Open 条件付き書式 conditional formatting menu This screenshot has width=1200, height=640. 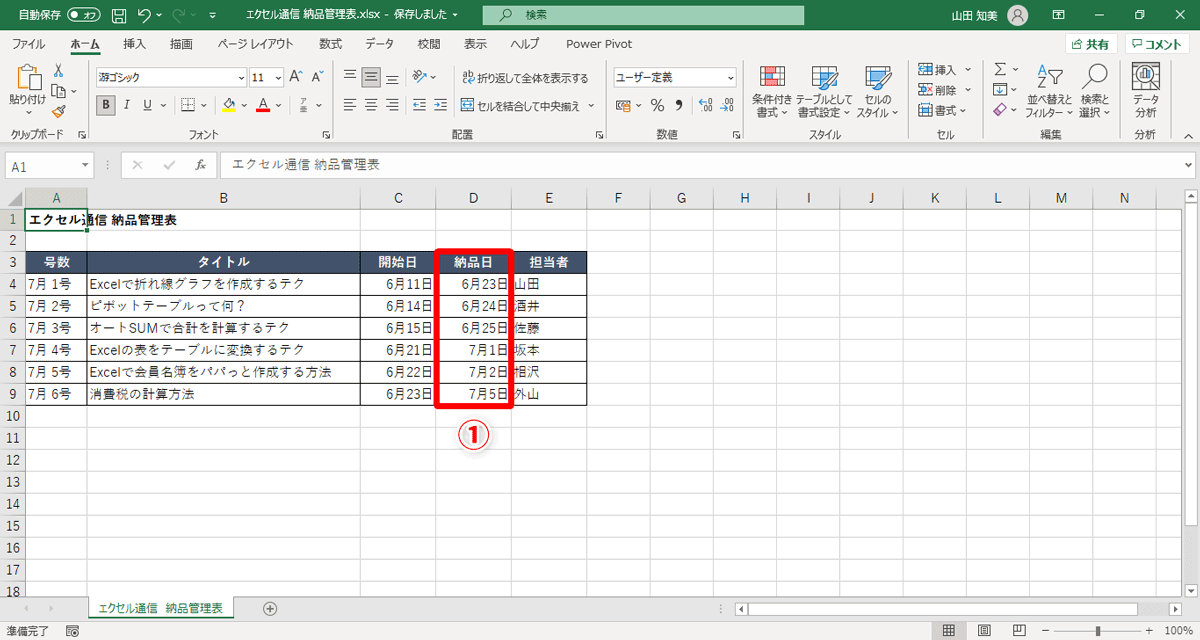click(772, 92)
